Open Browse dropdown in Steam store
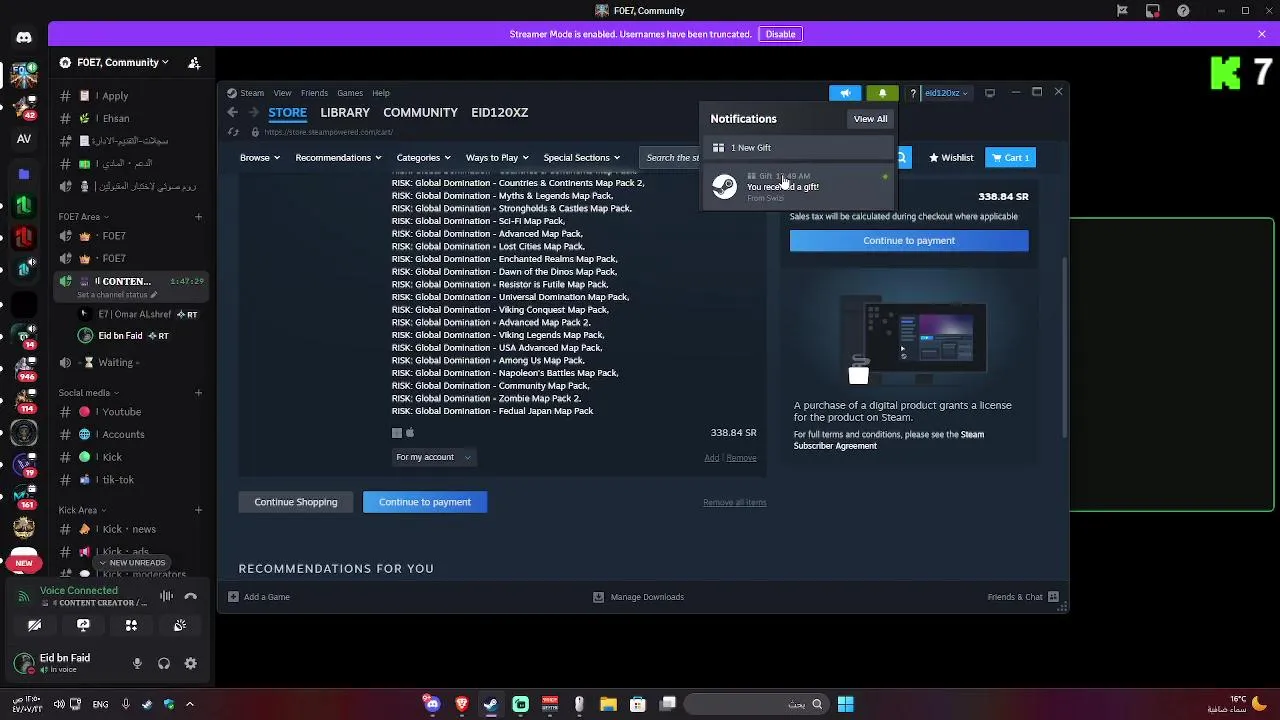Viewport: 1280px width, 720px height. 259,158
